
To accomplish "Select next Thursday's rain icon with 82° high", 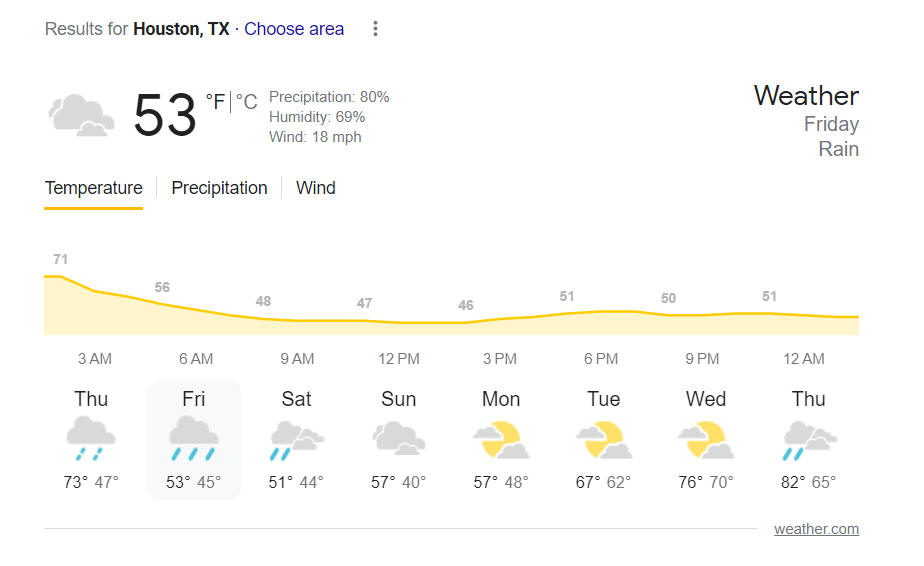I will [809, 438].
